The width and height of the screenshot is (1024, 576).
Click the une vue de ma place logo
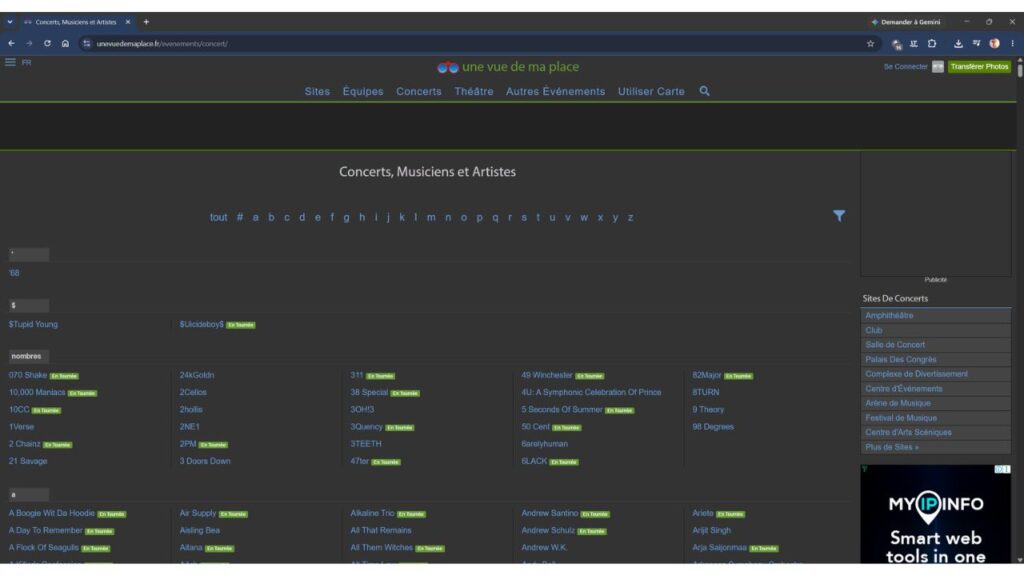[508, 67]
